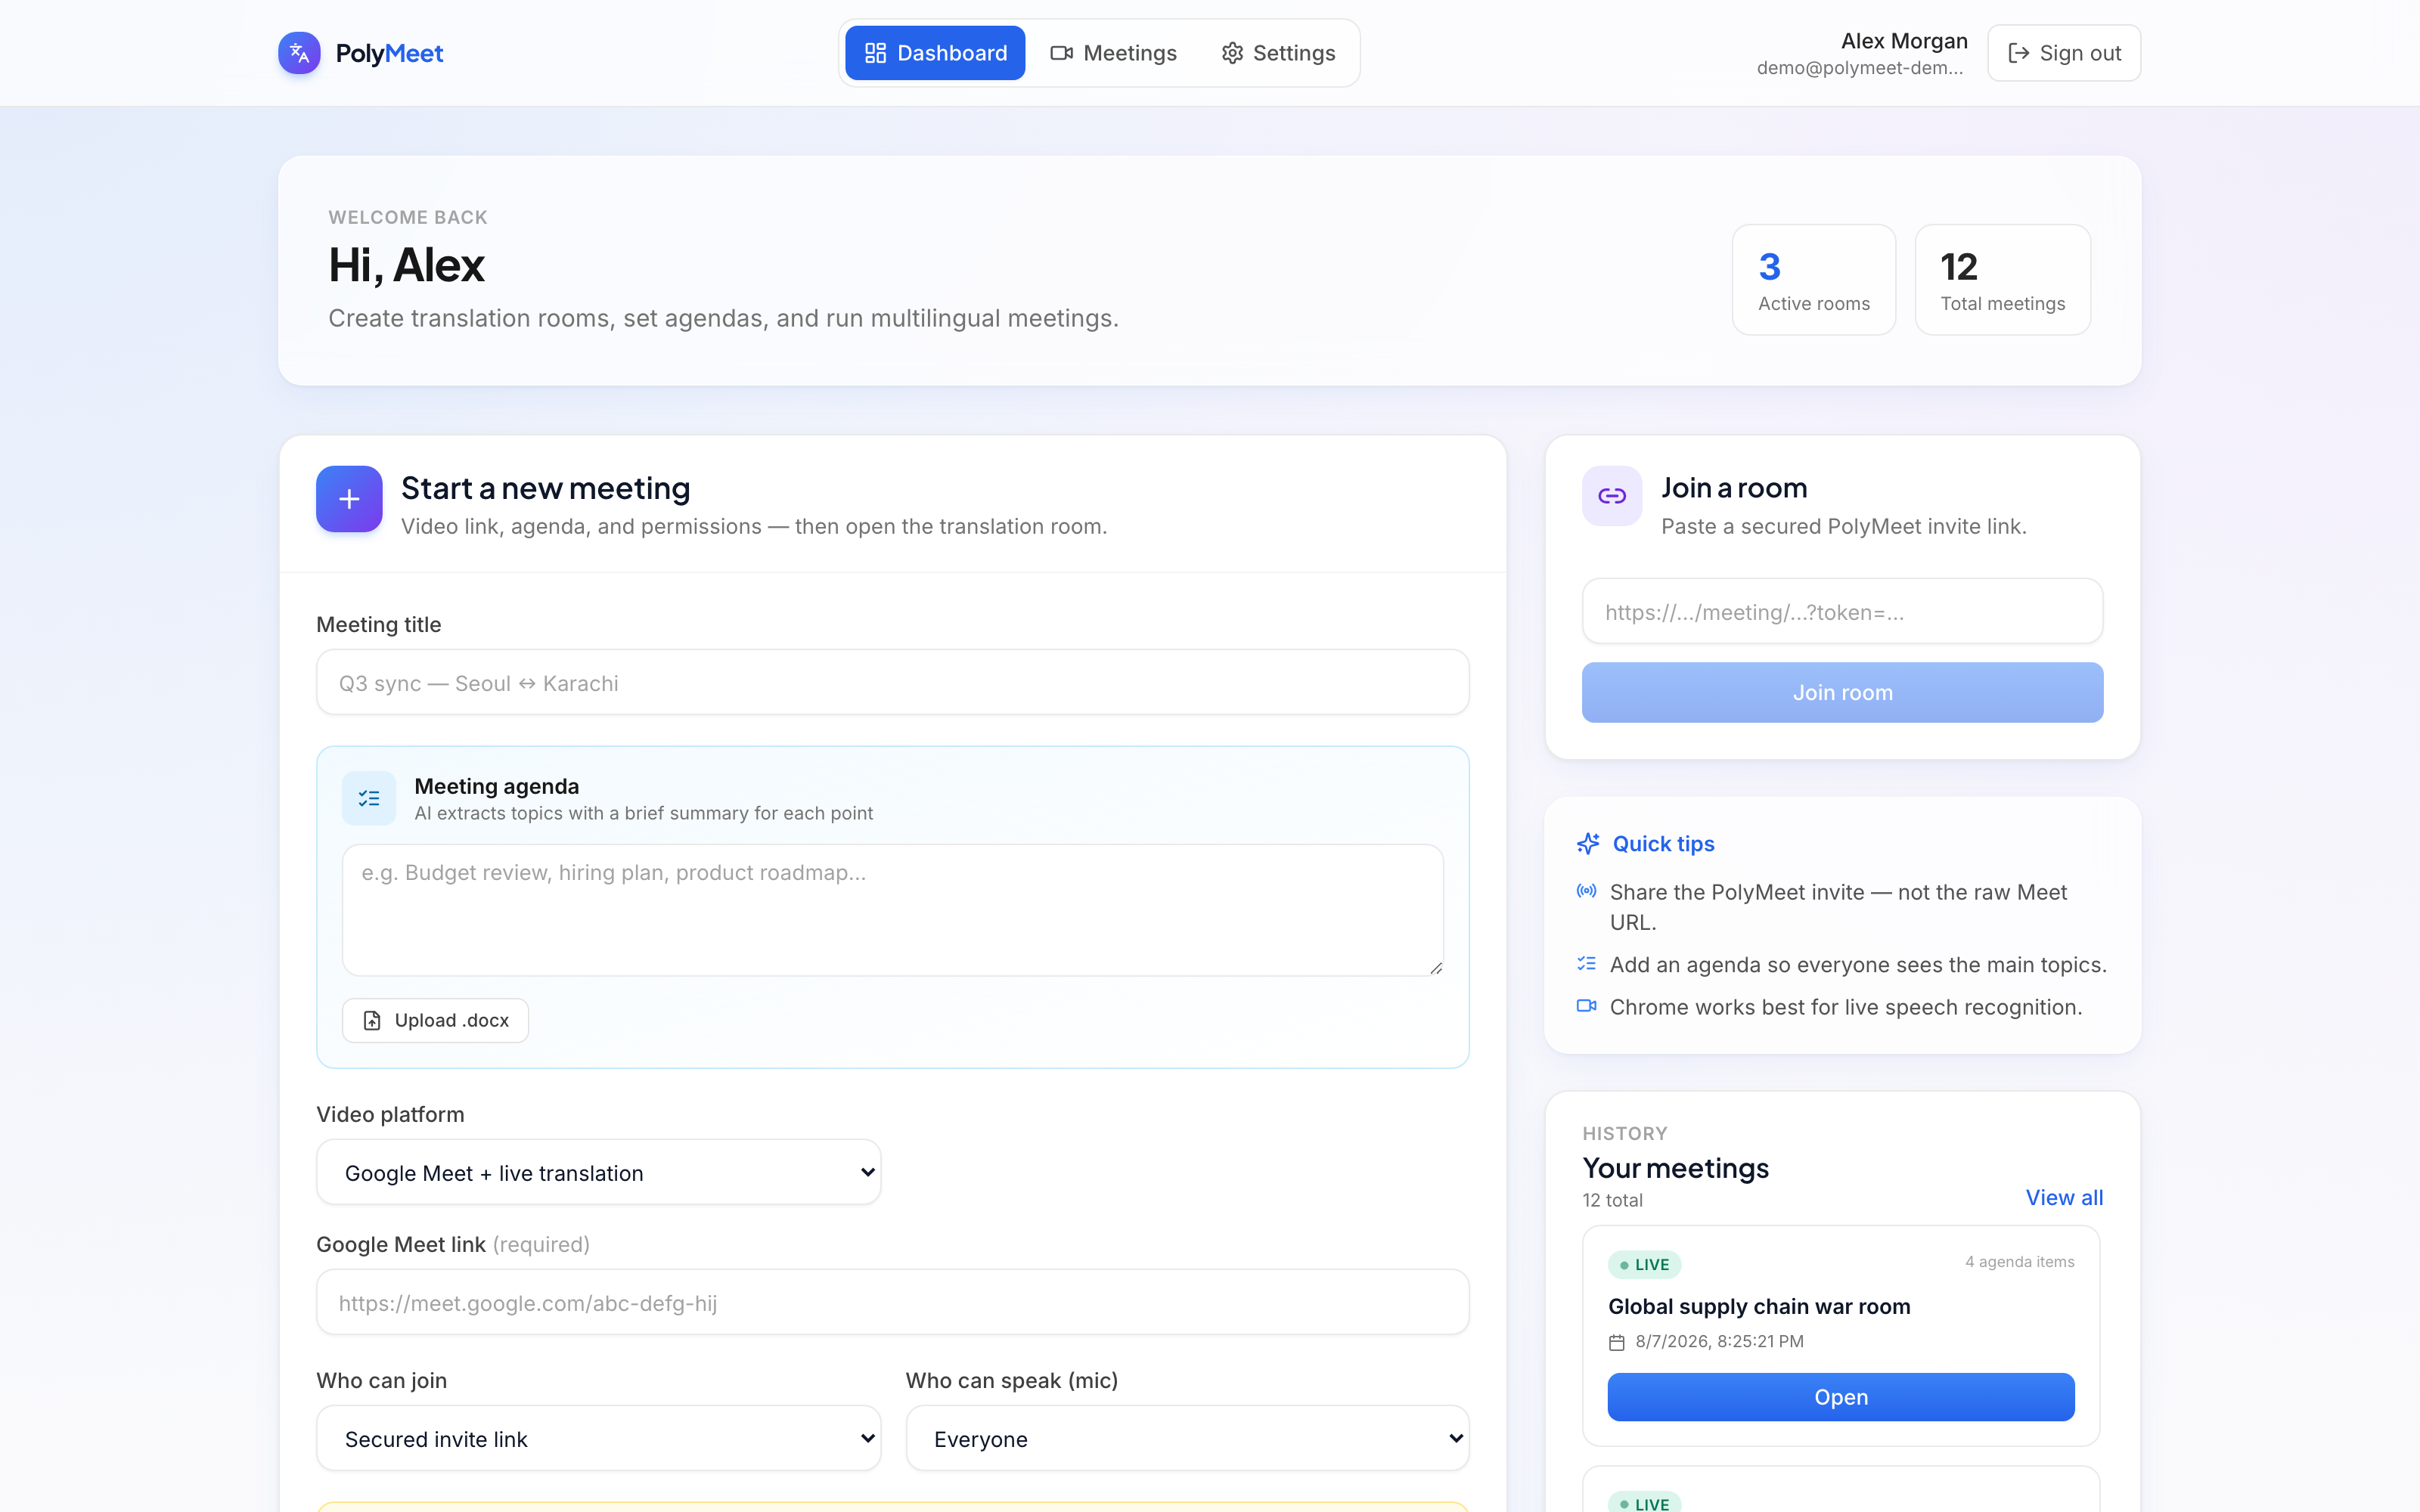Viewport: 2420px width, 1512px height.
Task: Go to the Settings tab
Action: [1278, 53]
